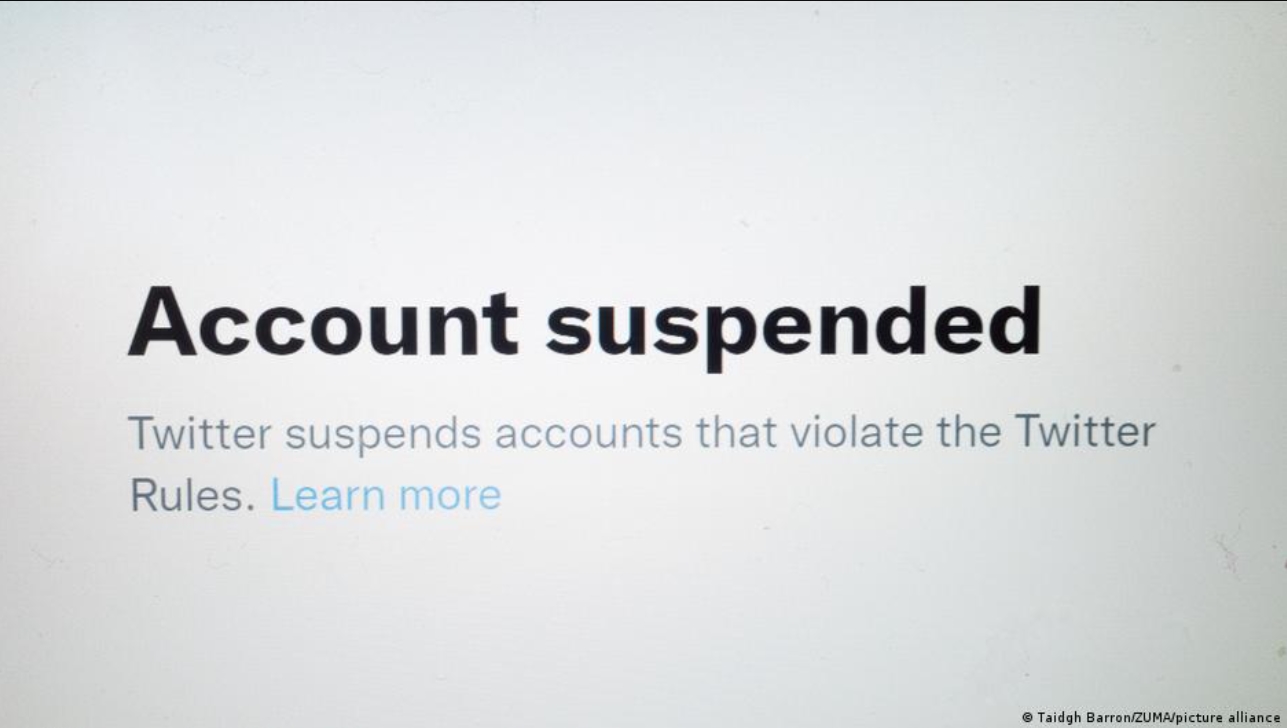
Task: Click the word Twitter preceding Rules
Action: tap(1085, 433)
